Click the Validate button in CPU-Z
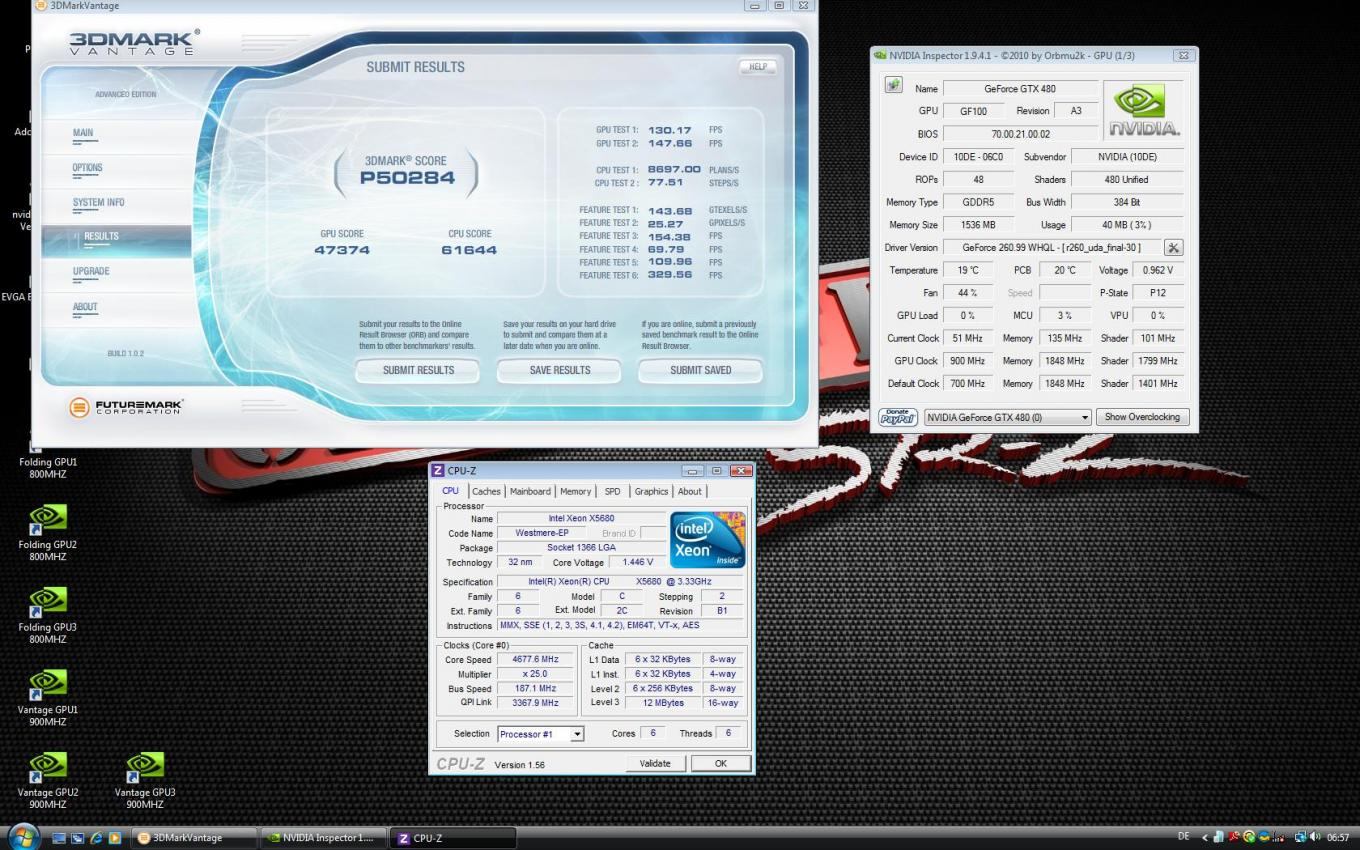1360x850 pixels. coord(655,763)
